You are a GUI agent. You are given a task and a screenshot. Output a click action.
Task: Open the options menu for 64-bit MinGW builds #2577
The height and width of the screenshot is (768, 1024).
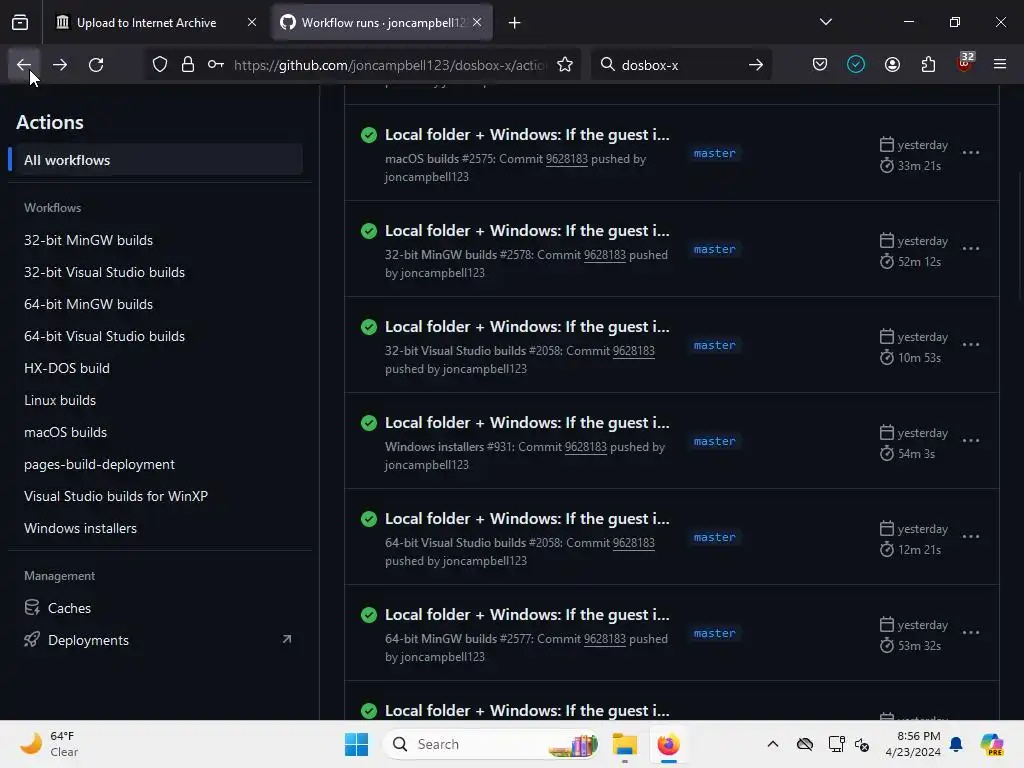[x=970, y=633]
